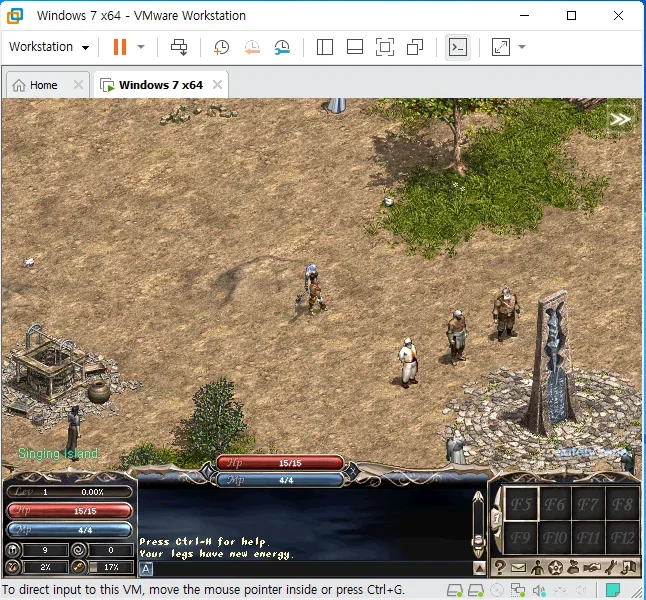The width and height of the screenshot is (646, 600).
Task: Click the sound card status icon
Action: pyautogui.click(x=538, y=590)
